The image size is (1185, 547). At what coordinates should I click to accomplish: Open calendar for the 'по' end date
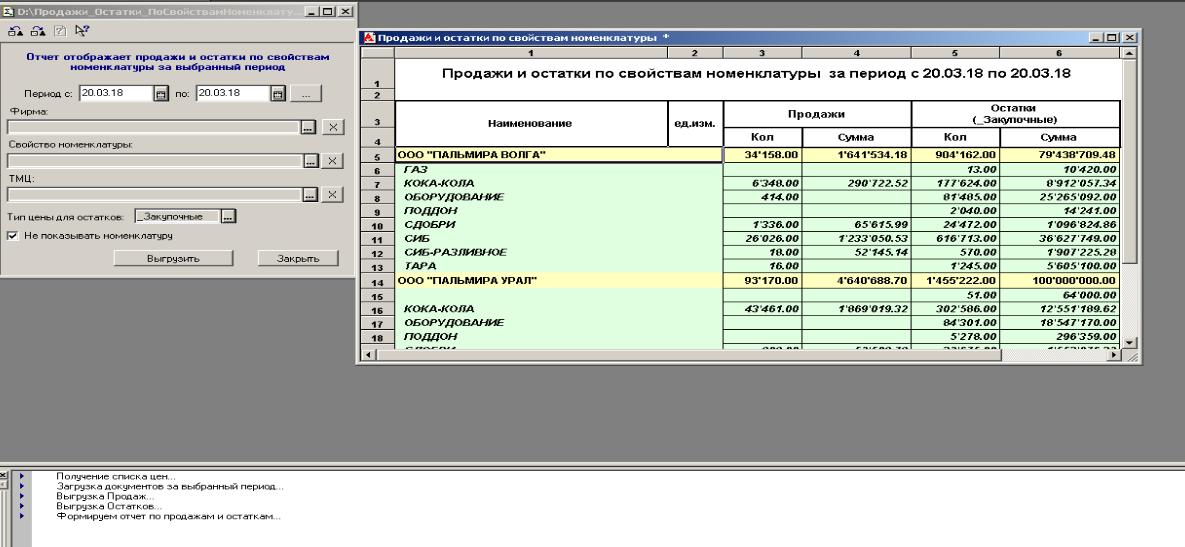point(277,94)
